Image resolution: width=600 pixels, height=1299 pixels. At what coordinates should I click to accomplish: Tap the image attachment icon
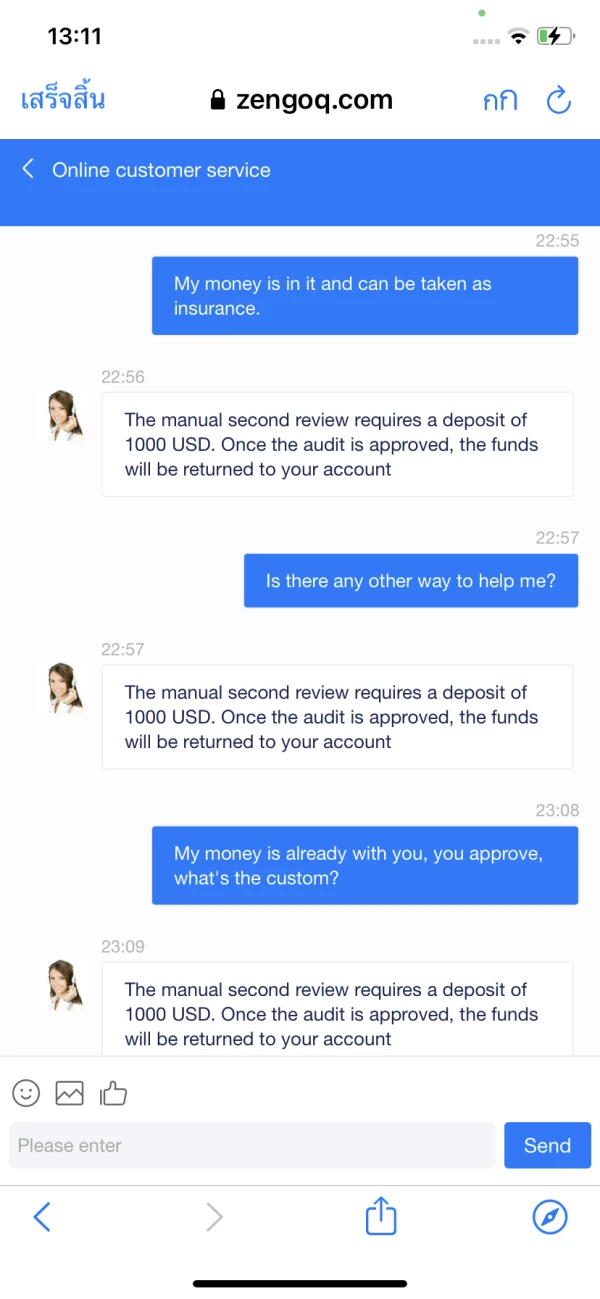(x=70, y=1093)
